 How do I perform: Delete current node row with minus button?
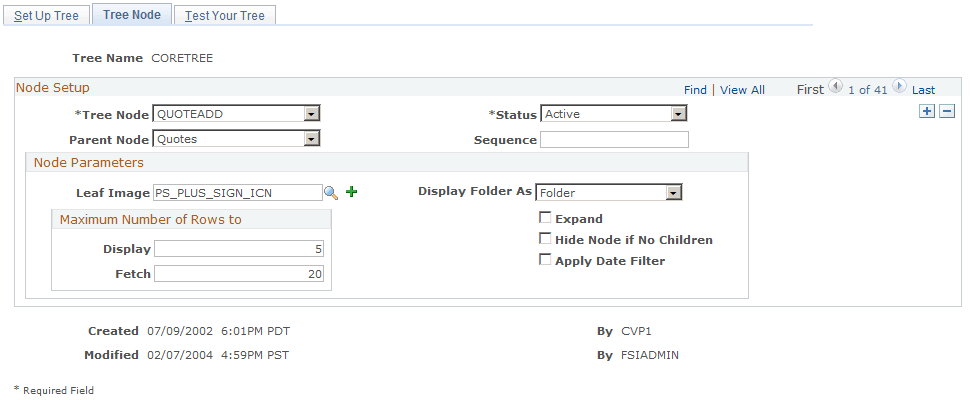(x=947, y=111)
